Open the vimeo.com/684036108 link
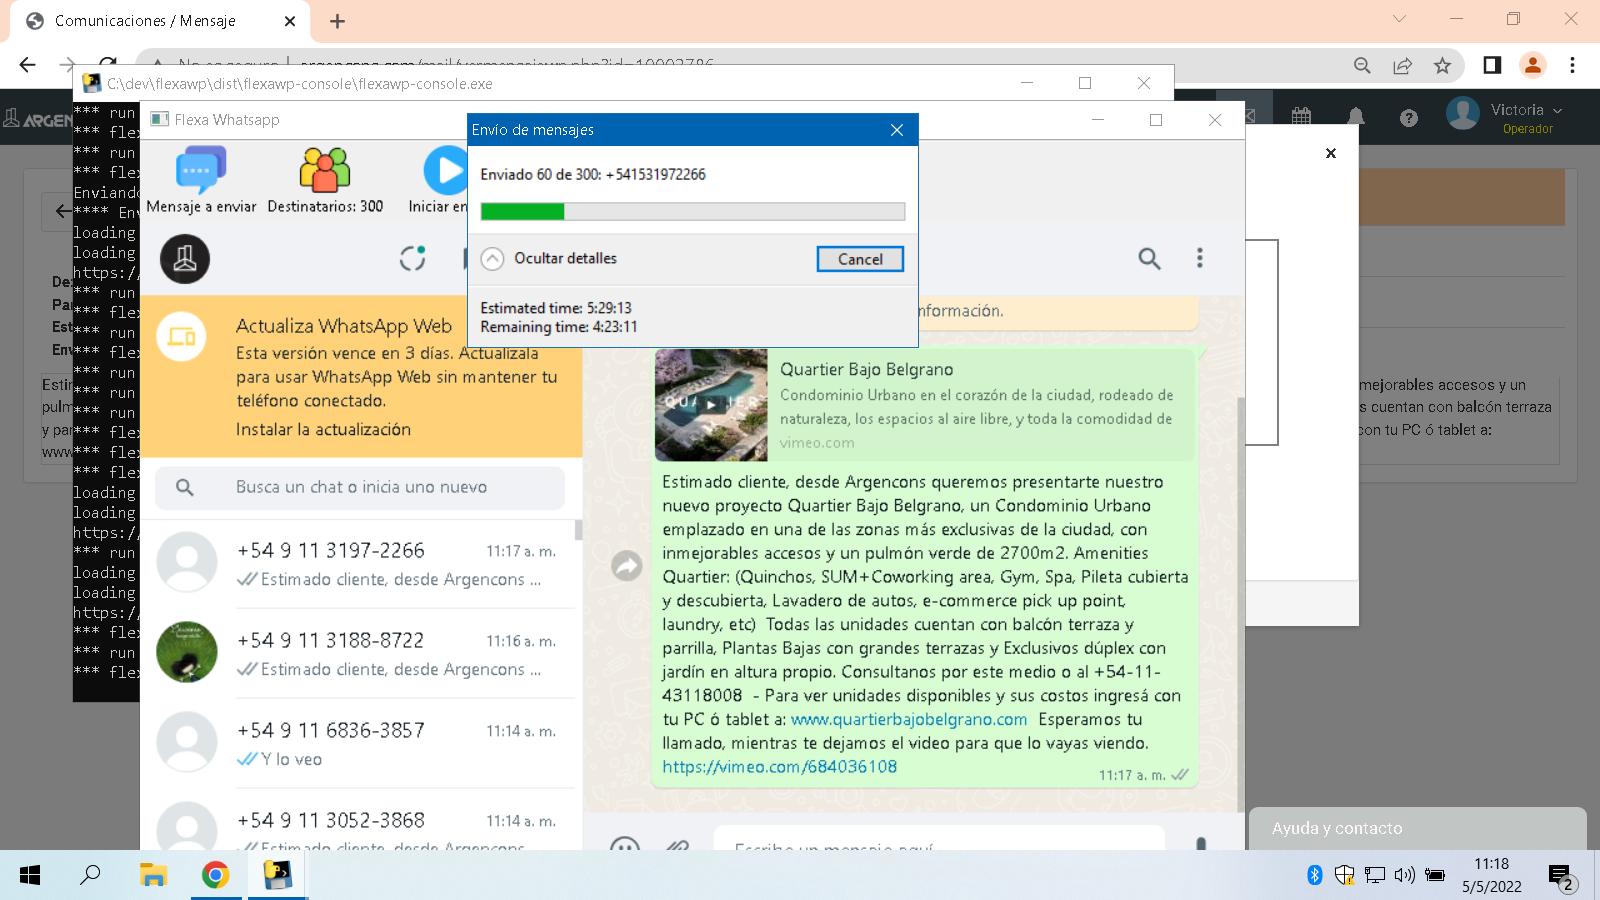This screenshot has width=1600, height=900. pos(780,767)
